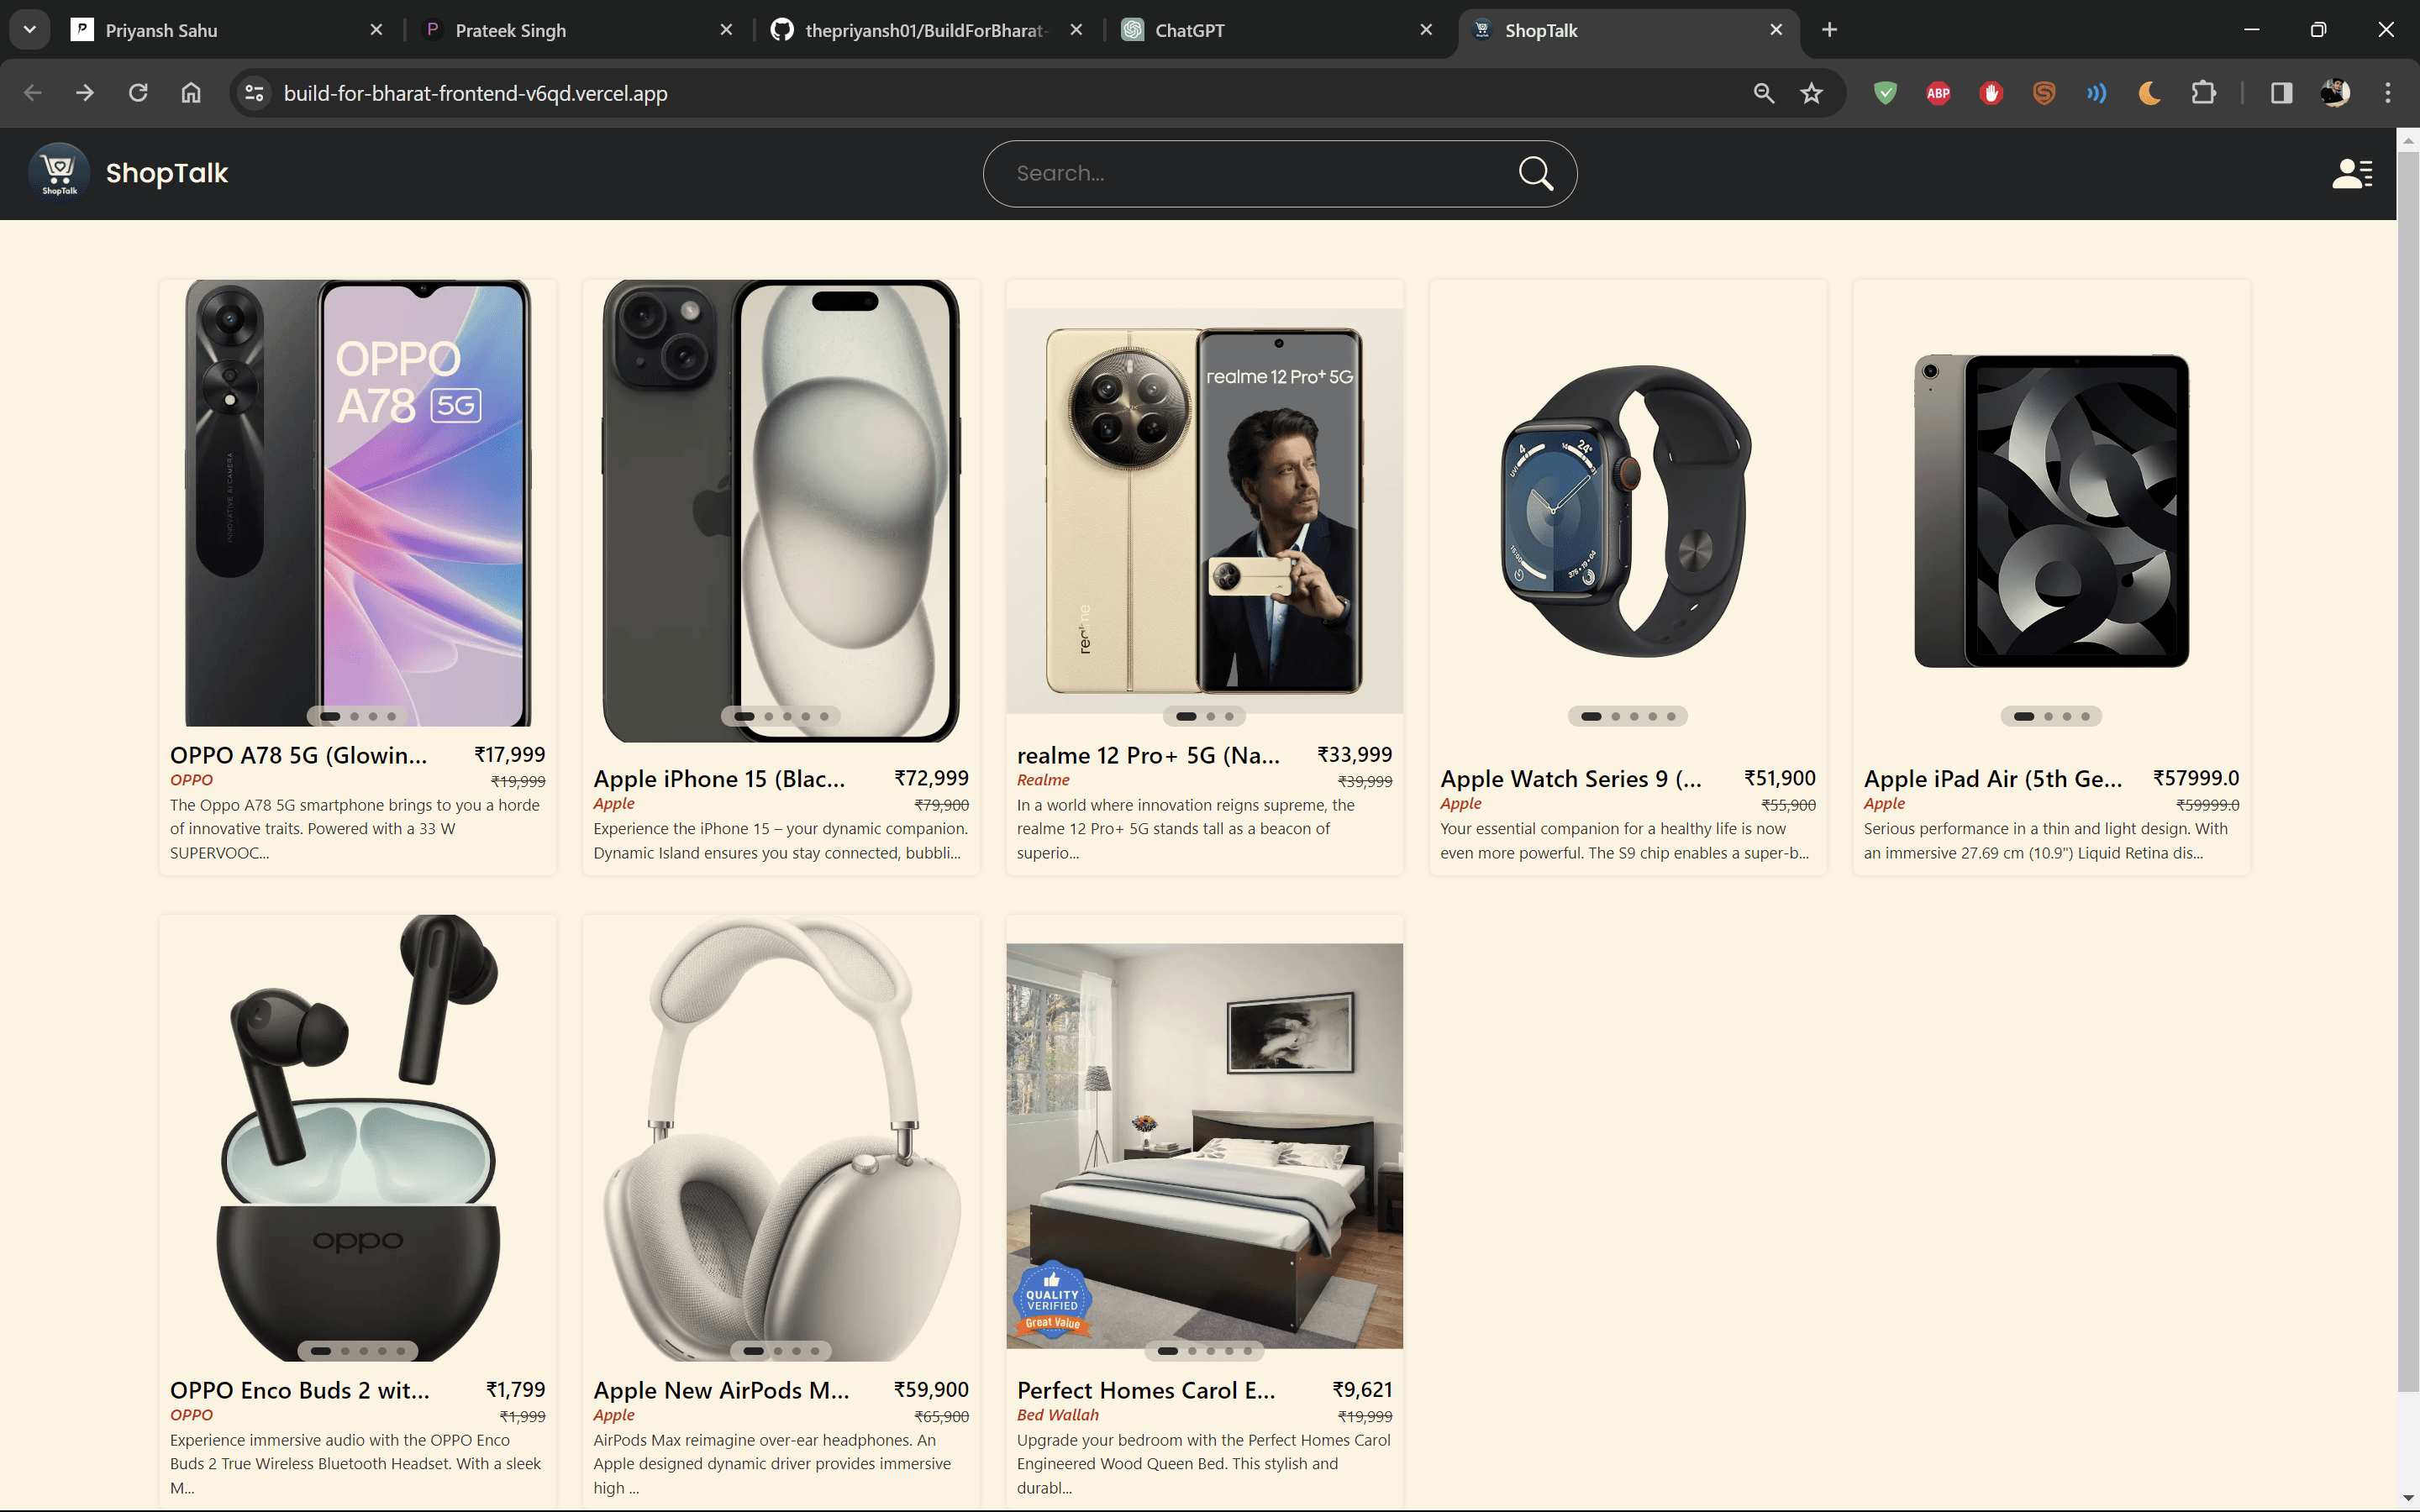Bookmark this page with the star icon
Image resolution: width=2420 pixels, height=1512 pixels.
click(1811, 93)
